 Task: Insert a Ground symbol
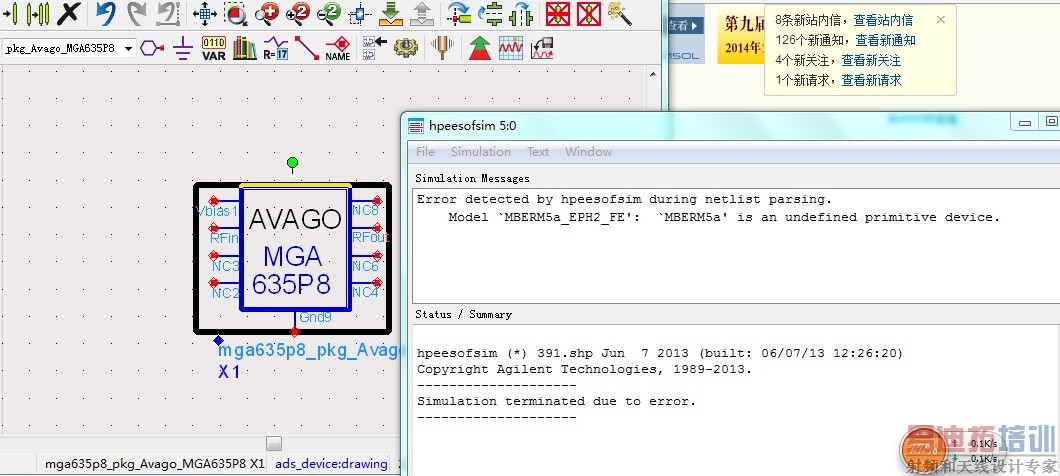[x=182, y=48]
